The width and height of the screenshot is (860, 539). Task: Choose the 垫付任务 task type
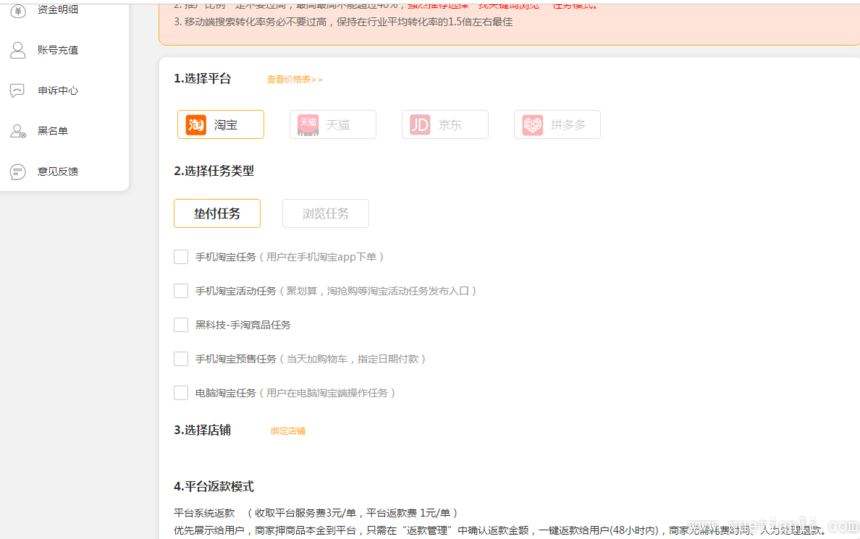click(217, 213)
